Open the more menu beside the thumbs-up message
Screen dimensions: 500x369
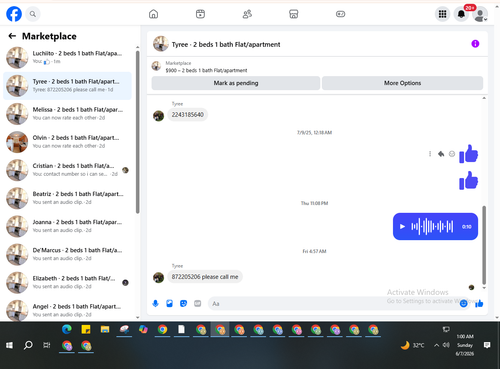tap(430, 154)
